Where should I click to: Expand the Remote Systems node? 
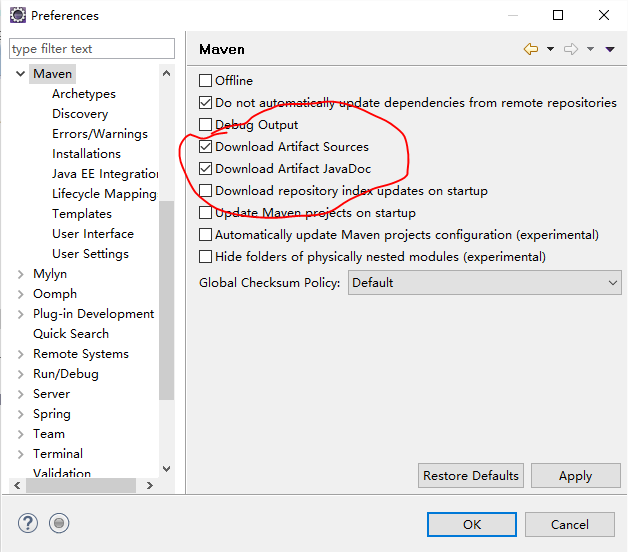(20, 354)
